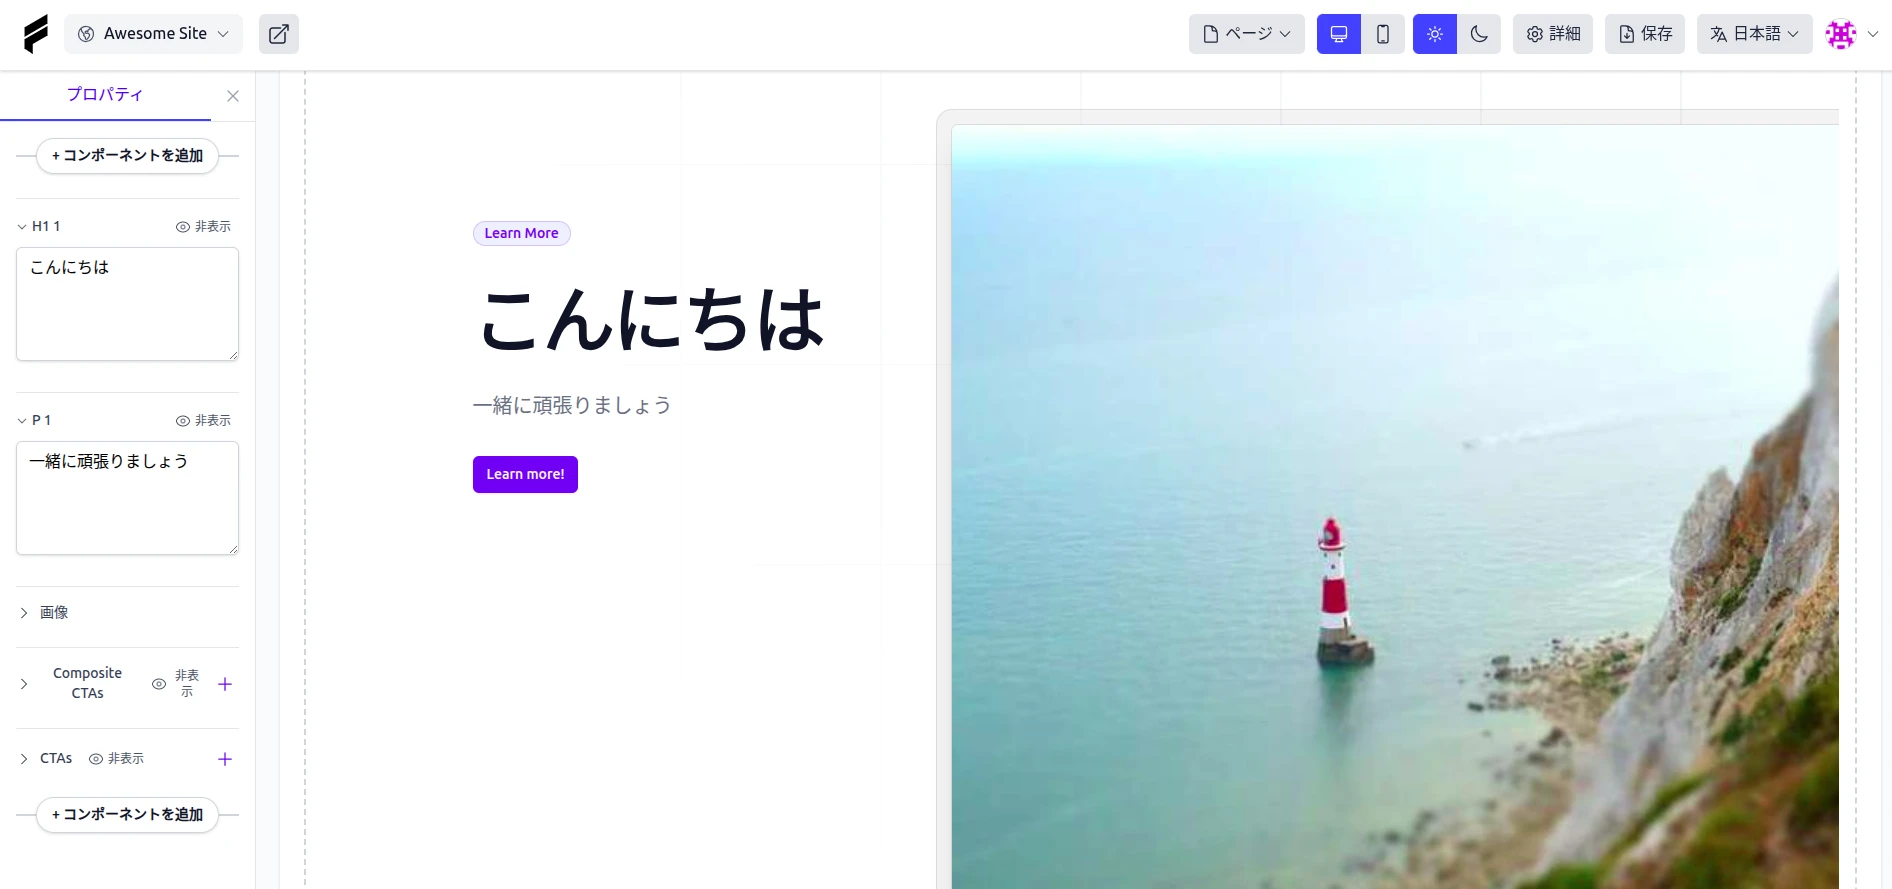
Task: Select the こんにちは heading in preview
Action: pyautogui.click(x=651, y=320)
